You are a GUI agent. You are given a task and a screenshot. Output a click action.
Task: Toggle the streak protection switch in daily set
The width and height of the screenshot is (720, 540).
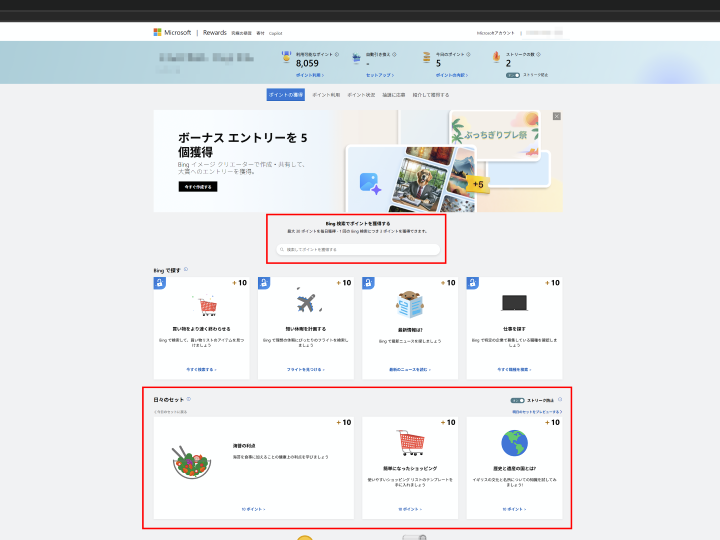(x=518, y=400)
